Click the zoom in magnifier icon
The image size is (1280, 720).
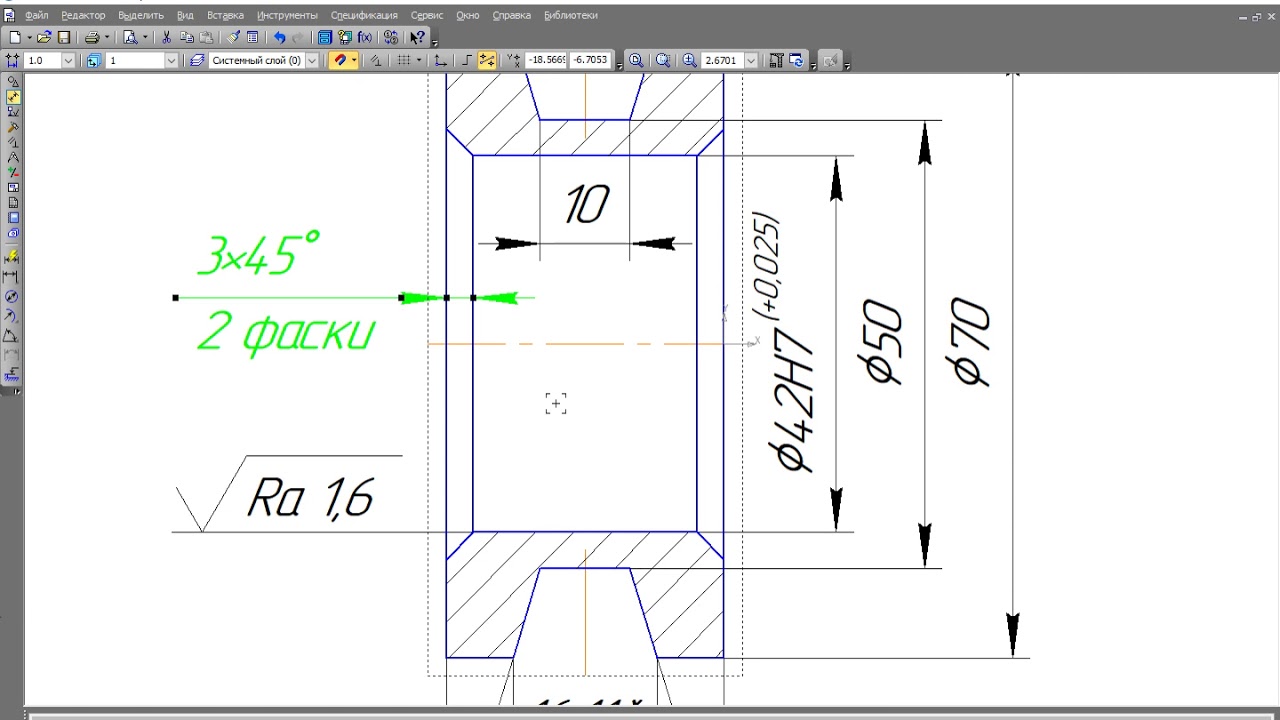[x=690, y=60]
